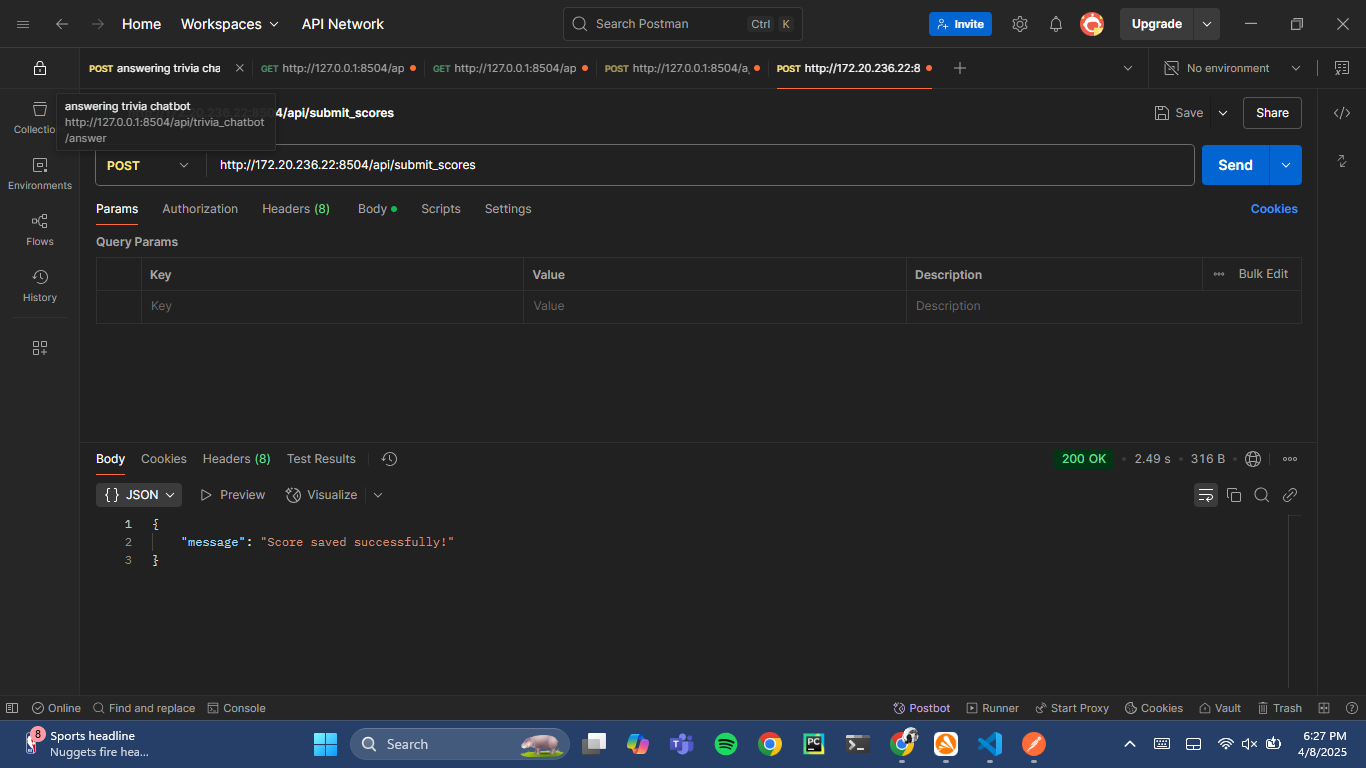The image size is (1366, 768).
Task: Toggle Start Proxy in status bar
Action: pos(1072,708)
